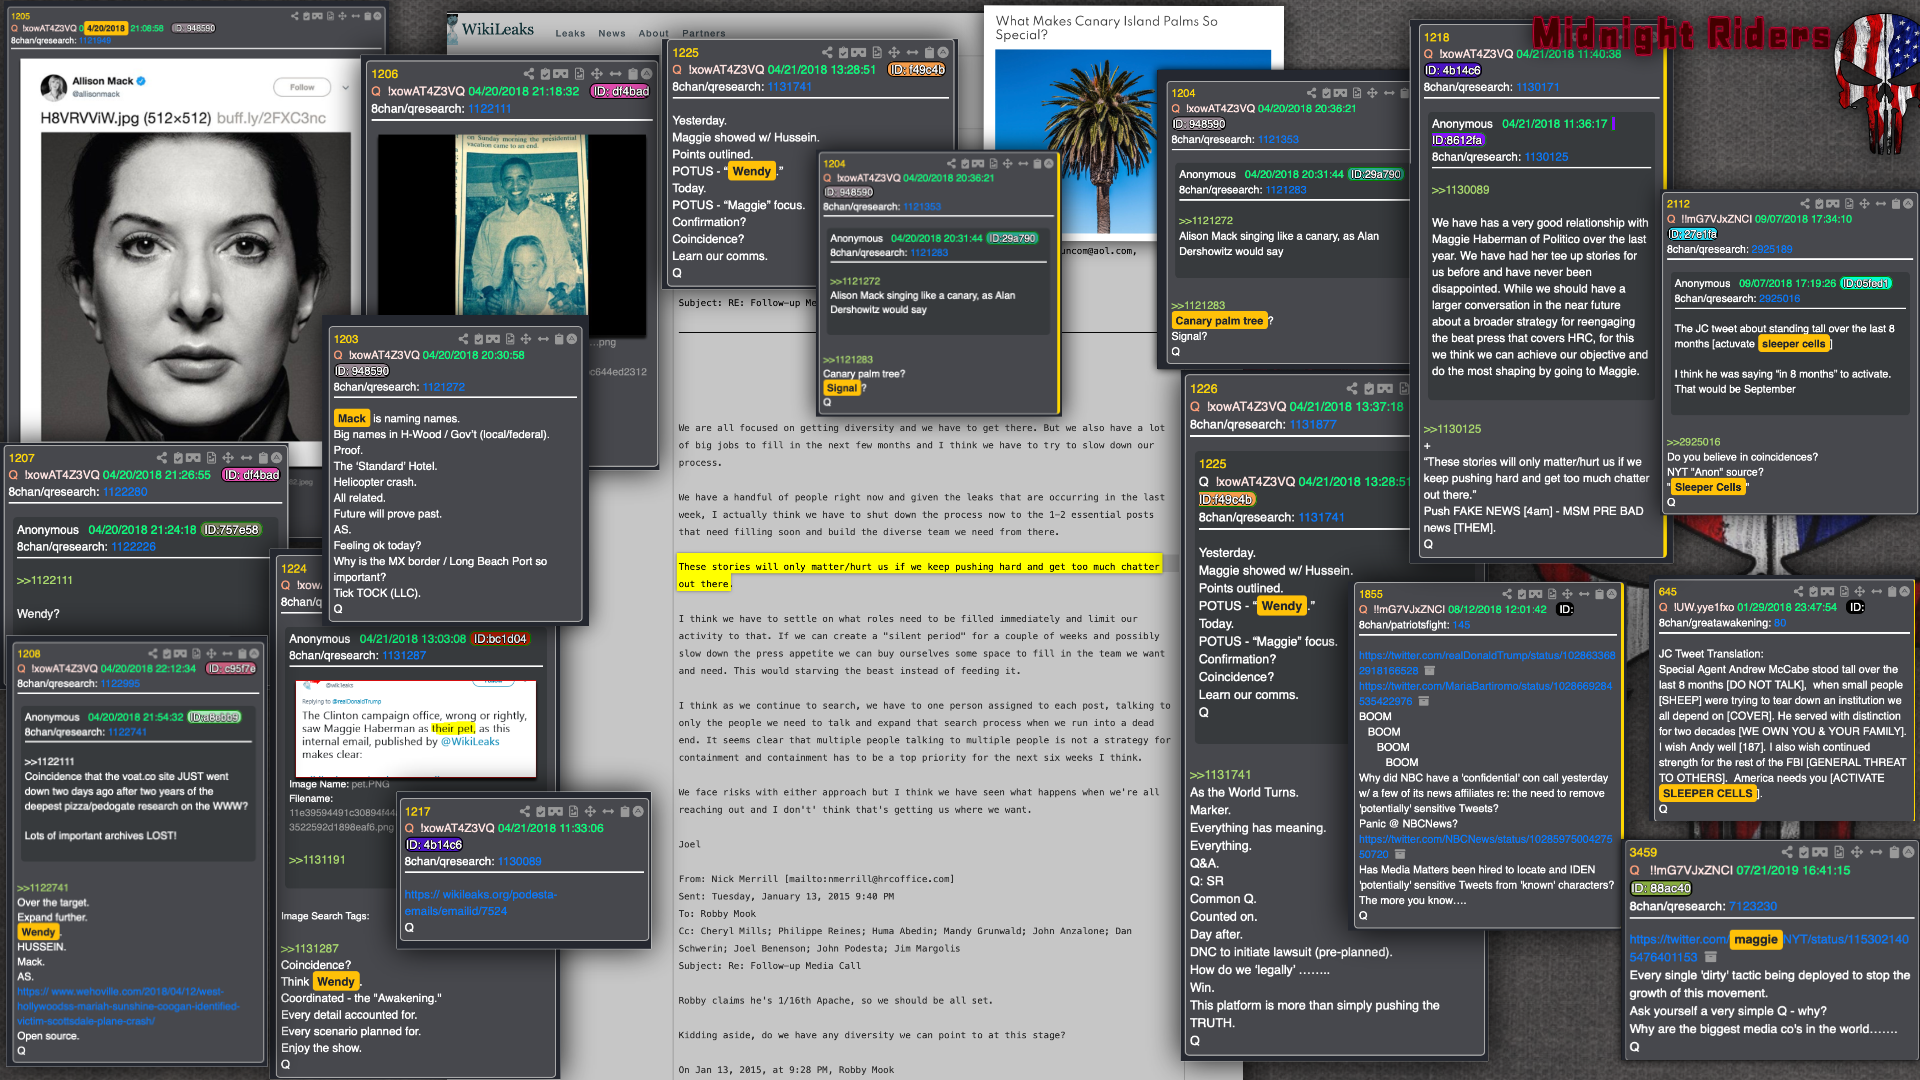Click Follow button on Allison Mack tweet
1920x1080 pixels.
pos(302,87)
